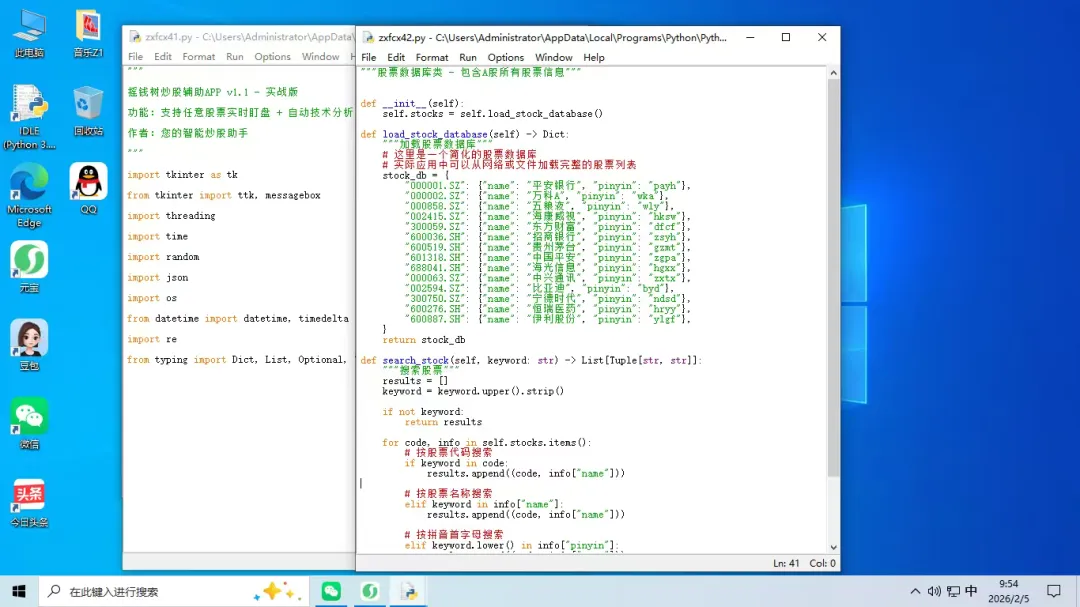Launch Microsoft Edge from desktop

pyautogui.click(x=29, y=196)
